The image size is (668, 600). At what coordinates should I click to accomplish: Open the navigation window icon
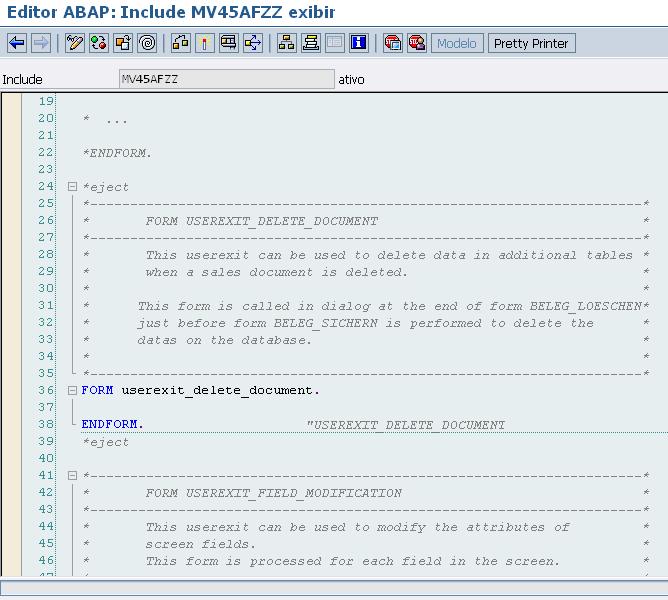[310, 43]
